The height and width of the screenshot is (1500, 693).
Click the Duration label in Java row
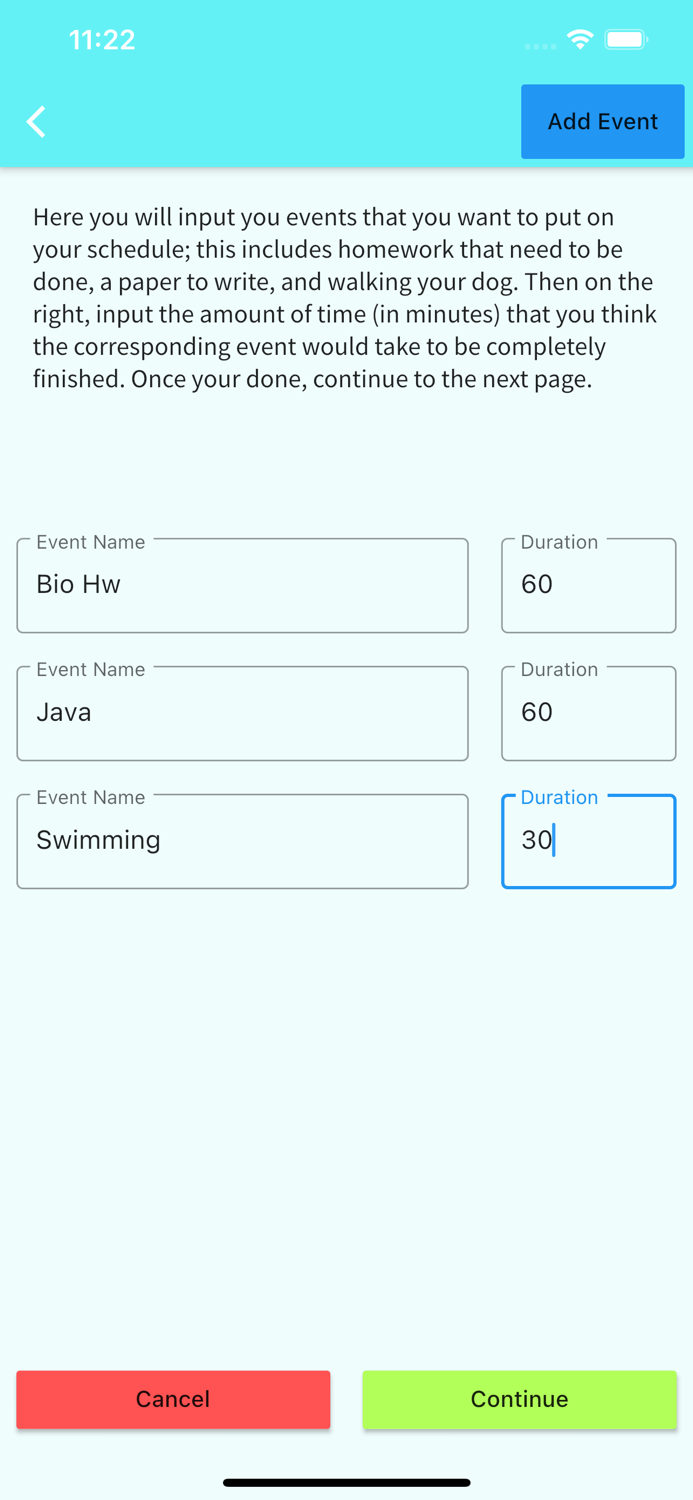click(559, 670)
